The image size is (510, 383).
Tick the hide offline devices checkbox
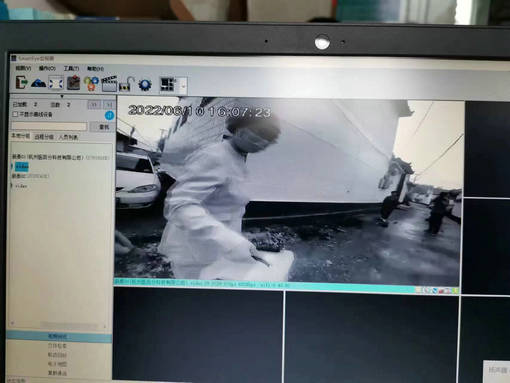point(15,114)
